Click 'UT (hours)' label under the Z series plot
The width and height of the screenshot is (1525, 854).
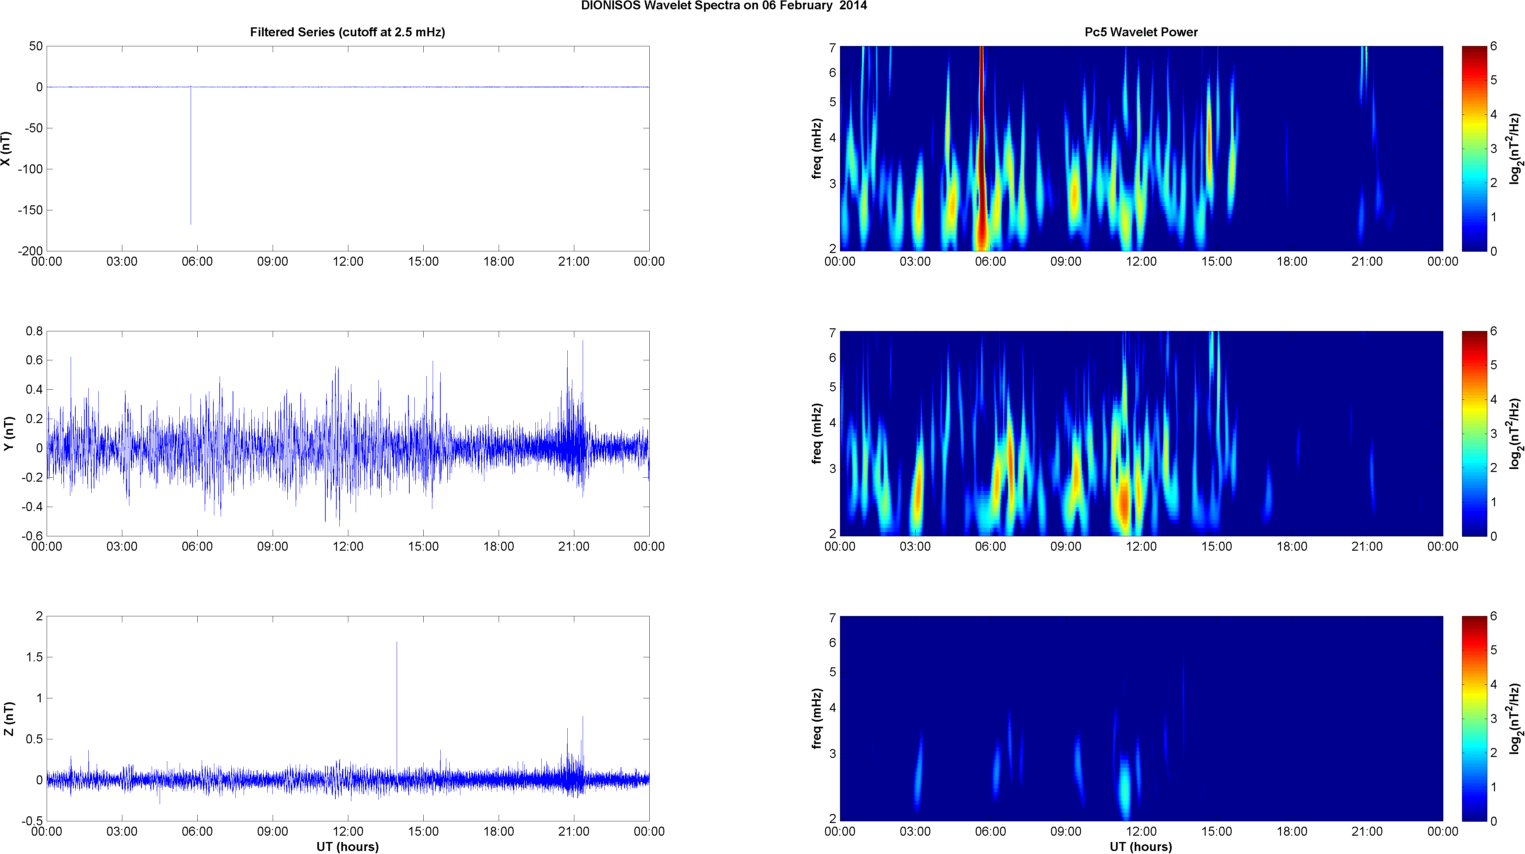point(347,847)
